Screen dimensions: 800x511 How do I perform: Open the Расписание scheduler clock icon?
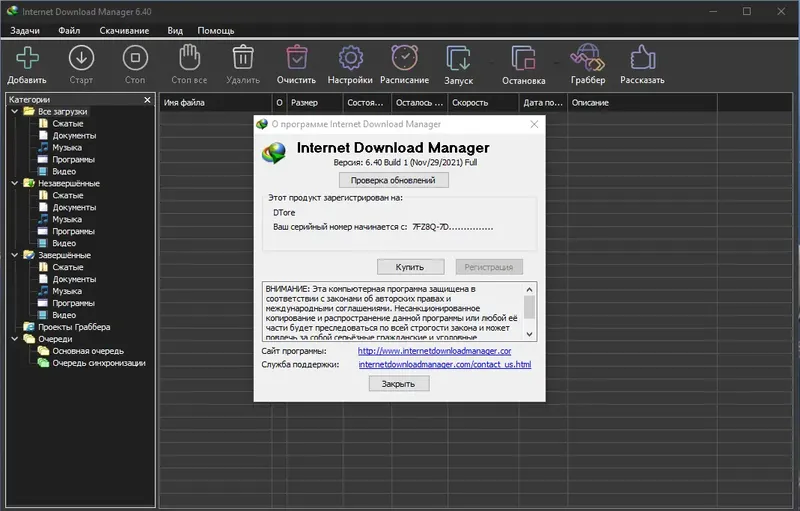[x=405, y=57]
